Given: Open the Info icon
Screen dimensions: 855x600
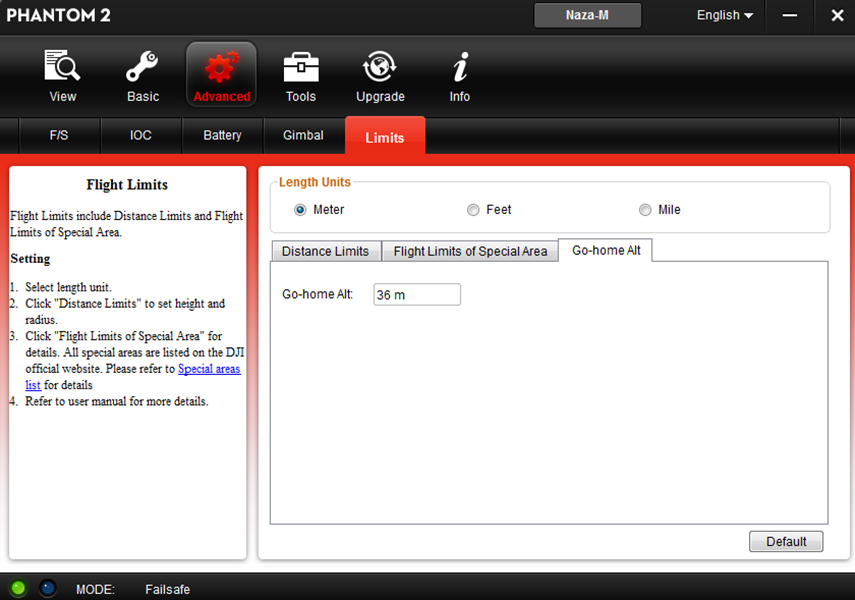Looking at the screenshot, I should 461,67.
